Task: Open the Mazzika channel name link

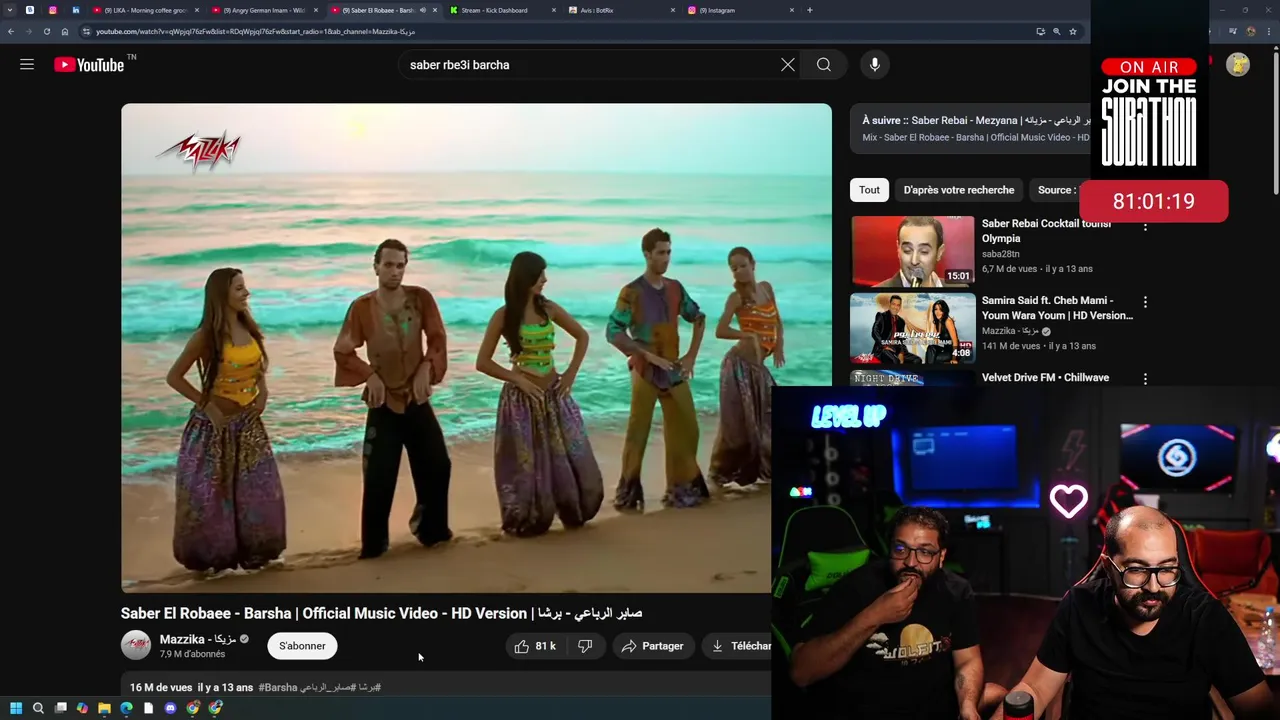Action: [198, 639]
